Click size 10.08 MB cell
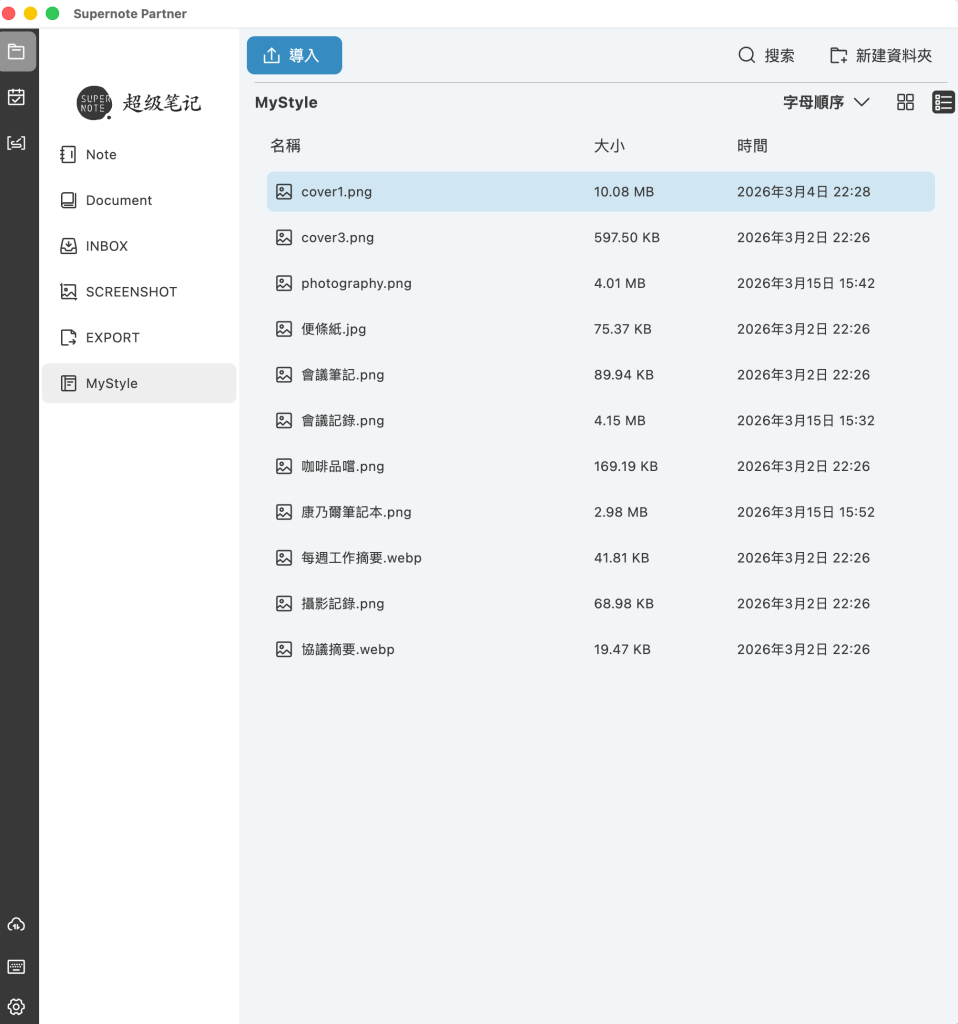The height and width of the screenshot is (1024, 958). 624,192
